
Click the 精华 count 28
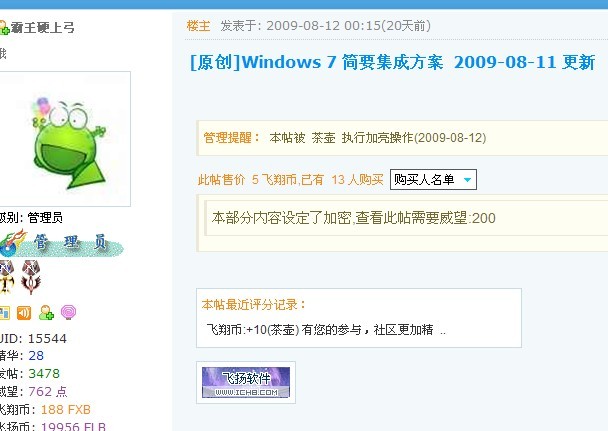pos(36,355)
